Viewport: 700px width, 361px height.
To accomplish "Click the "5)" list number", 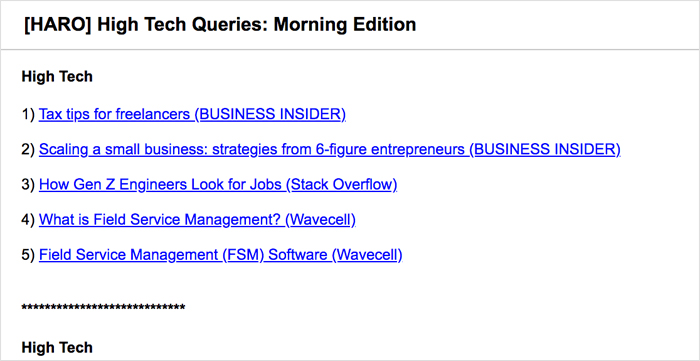I will click(x=28, y=255).
